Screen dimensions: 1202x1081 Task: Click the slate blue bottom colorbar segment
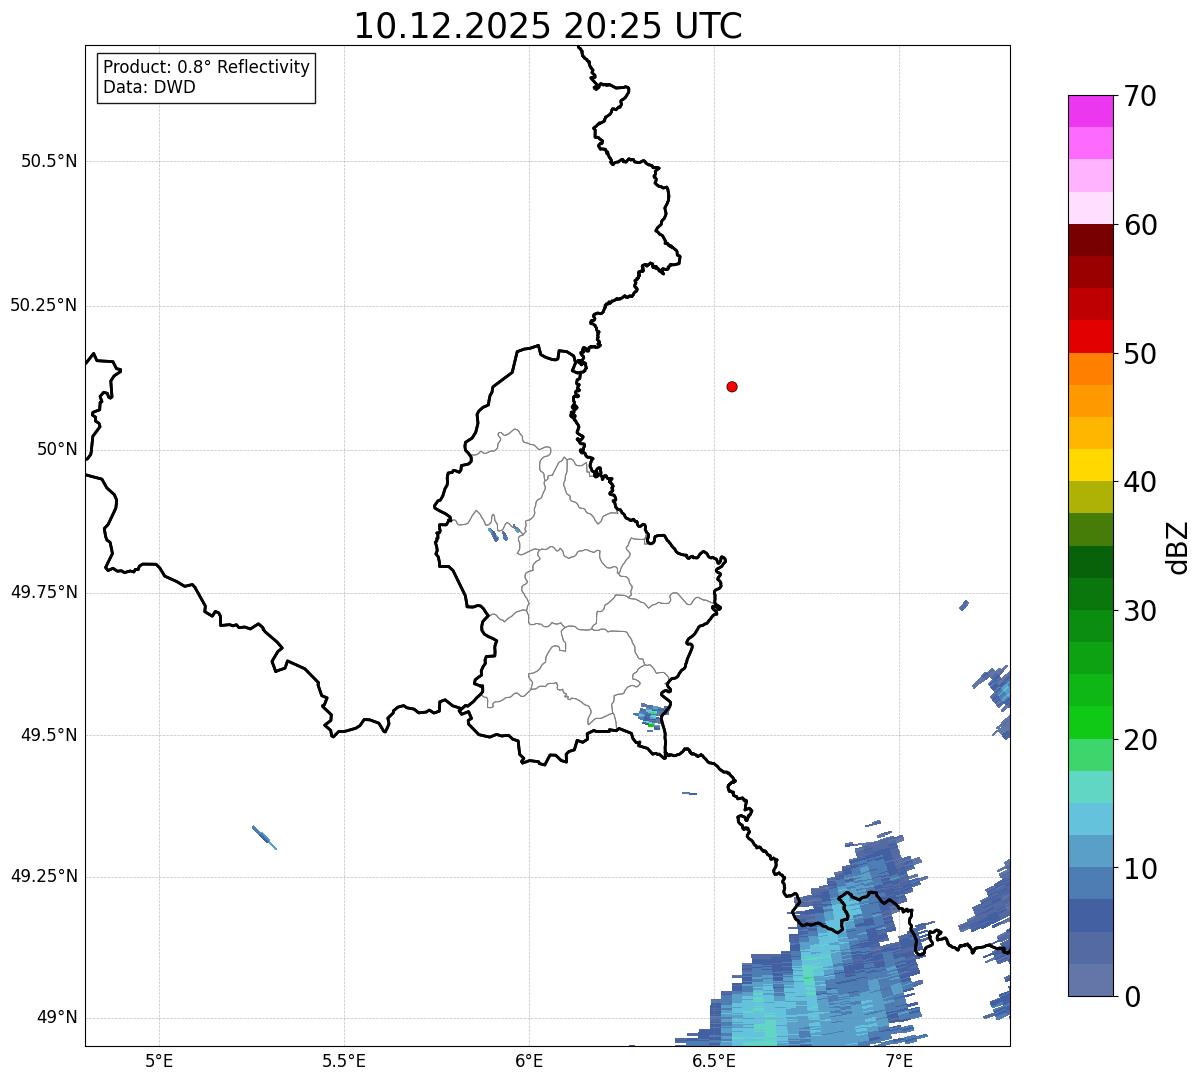[1090, 980]
